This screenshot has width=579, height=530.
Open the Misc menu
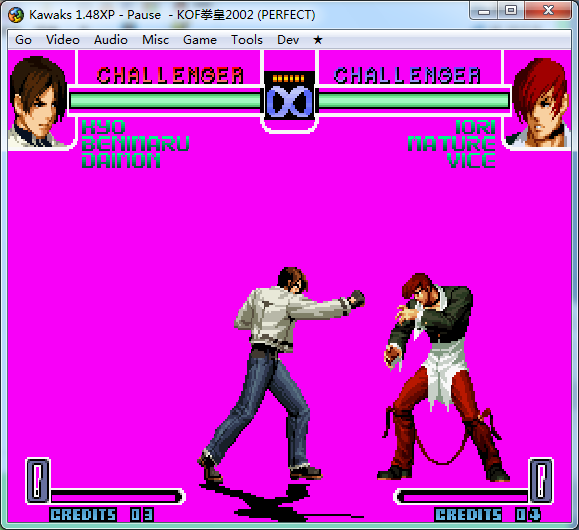click(155, 40)
